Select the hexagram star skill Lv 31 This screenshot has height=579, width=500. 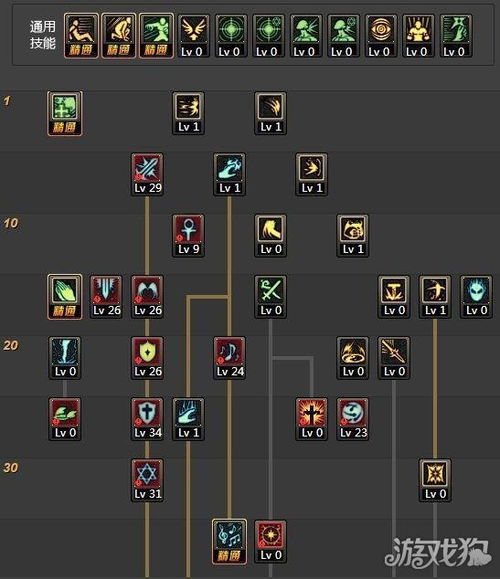point(147,480)
